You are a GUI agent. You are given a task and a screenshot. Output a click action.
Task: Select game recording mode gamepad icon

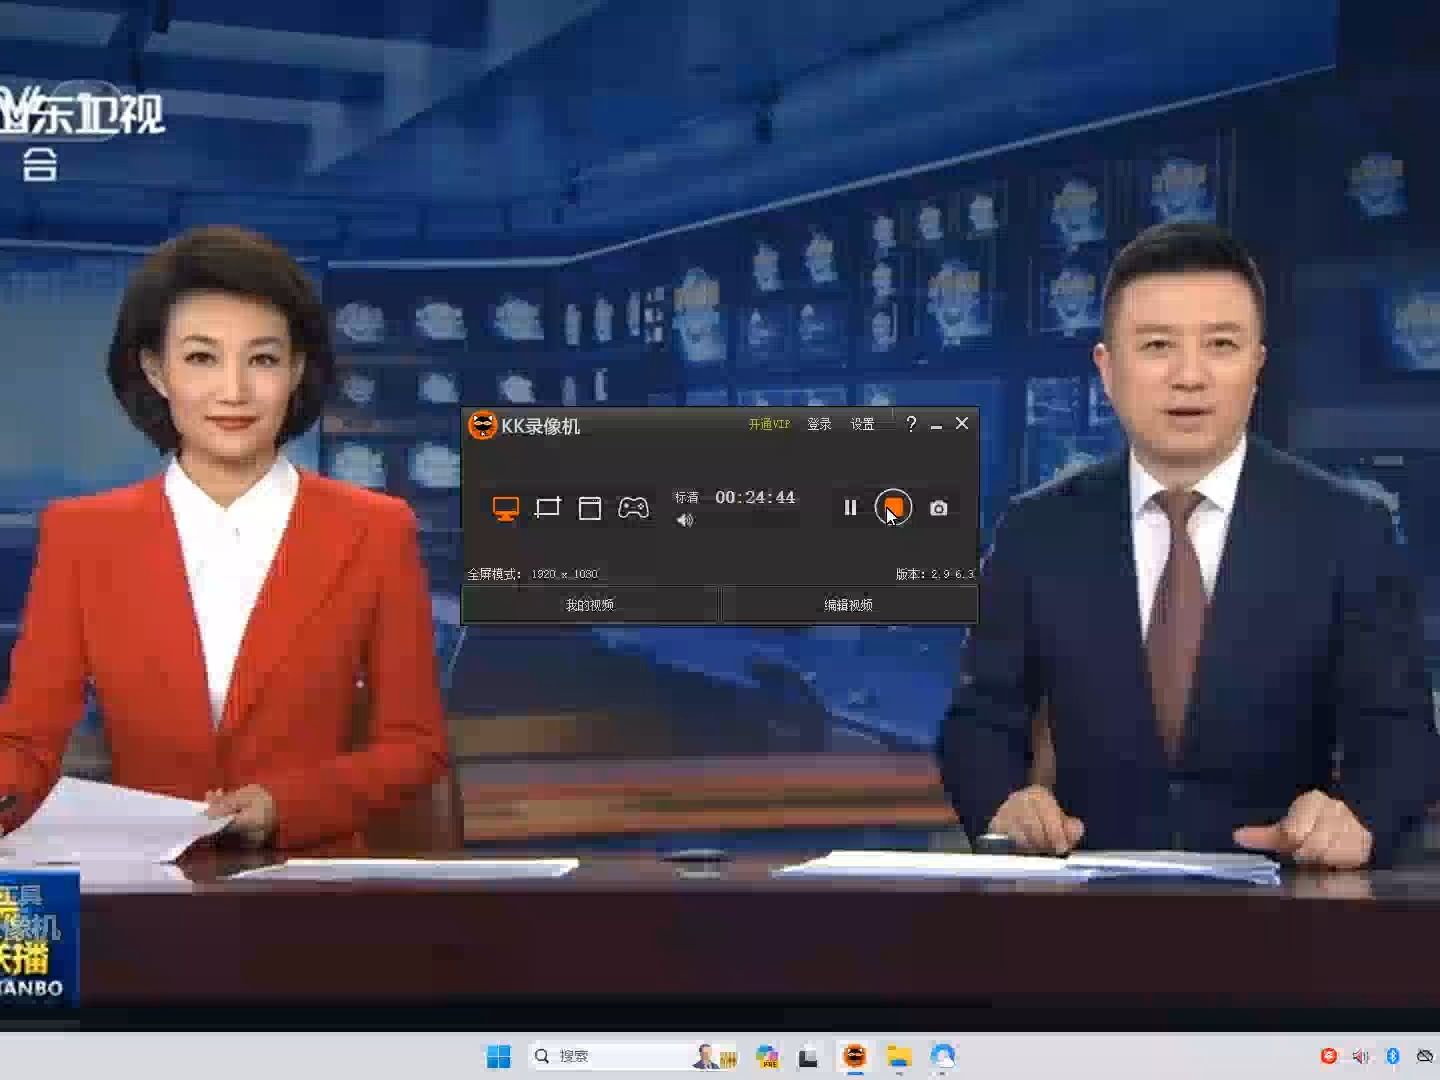(x=633, y=508)
